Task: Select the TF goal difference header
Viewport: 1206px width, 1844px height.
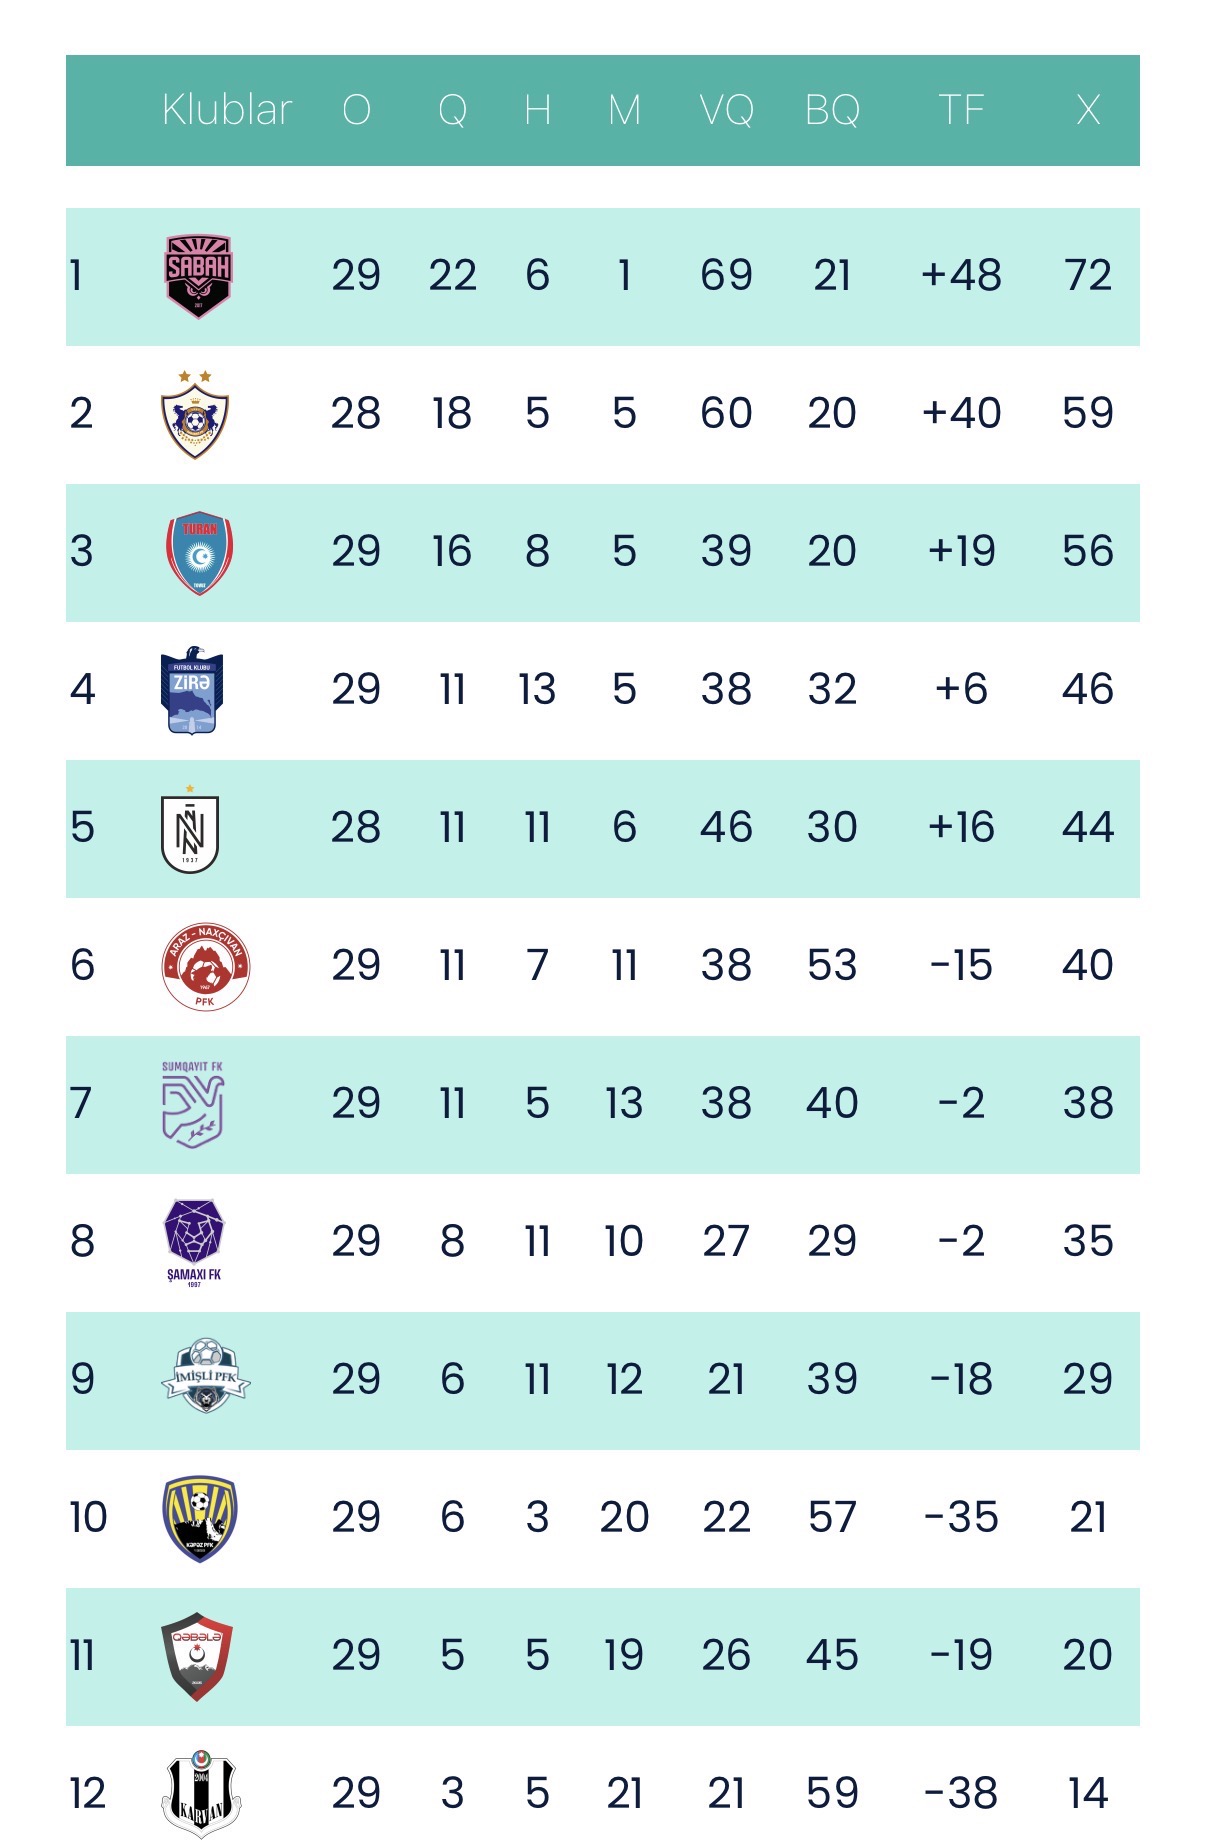Action: (x=961, y=110)
